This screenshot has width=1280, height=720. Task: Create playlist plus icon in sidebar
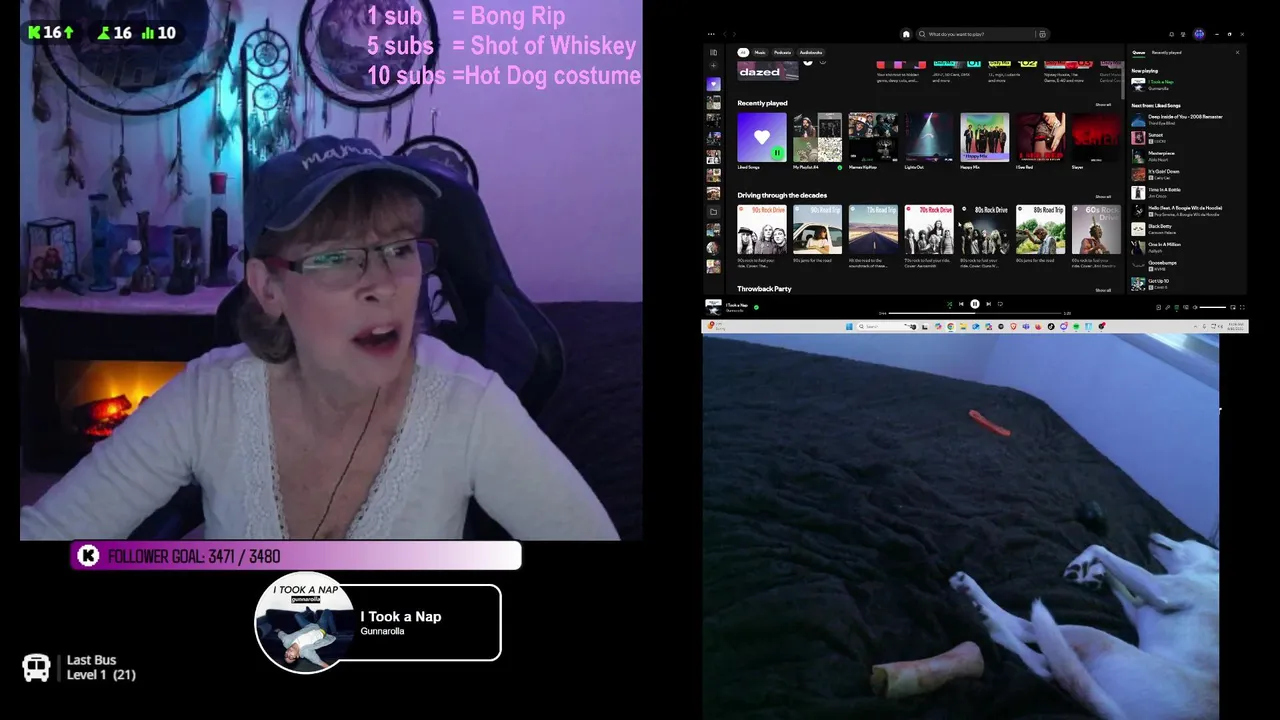[713, 66]
